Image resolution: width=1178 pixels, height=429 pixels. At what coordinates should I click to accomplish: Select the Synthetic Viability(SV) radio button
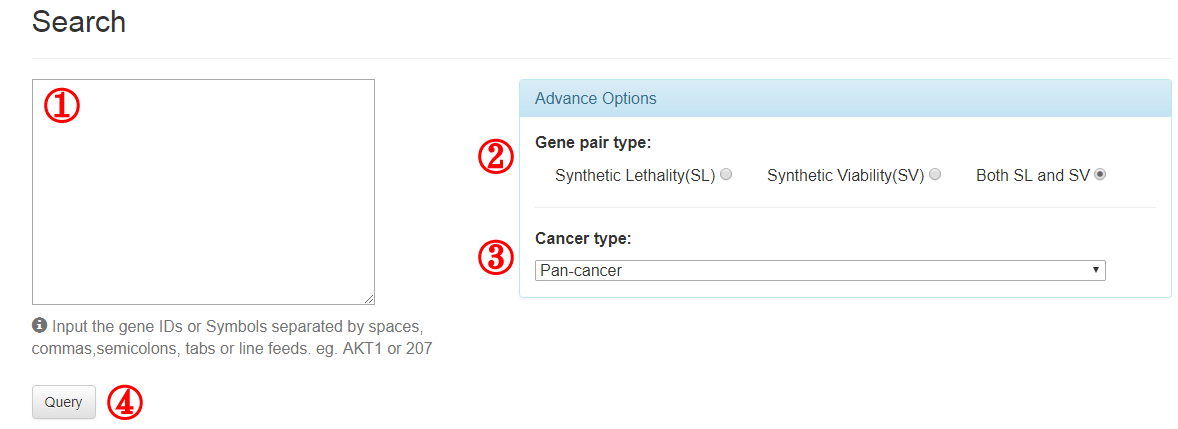pos(935,174)
